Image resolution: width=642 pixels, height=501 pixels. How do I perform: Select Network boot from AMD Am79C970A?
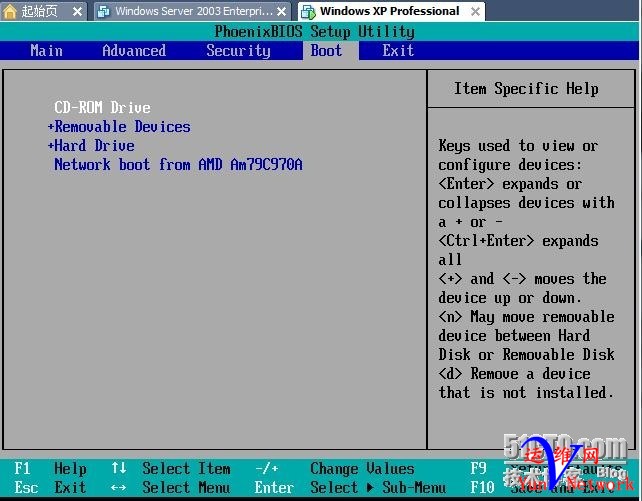click(x=179, y=165)
